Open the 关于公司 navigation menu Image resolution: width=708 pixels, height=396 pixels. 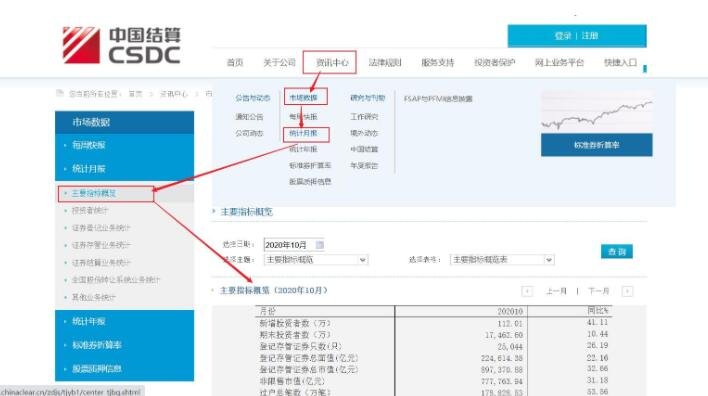tap(279, 62)
